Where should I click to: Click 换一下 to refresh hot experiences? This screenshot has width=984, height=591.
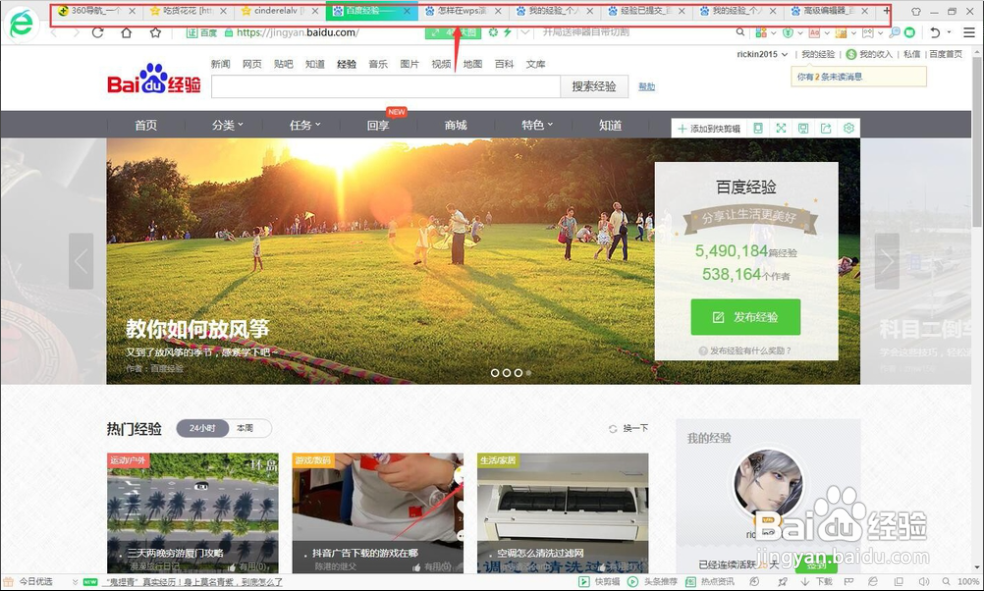point(628,428)
